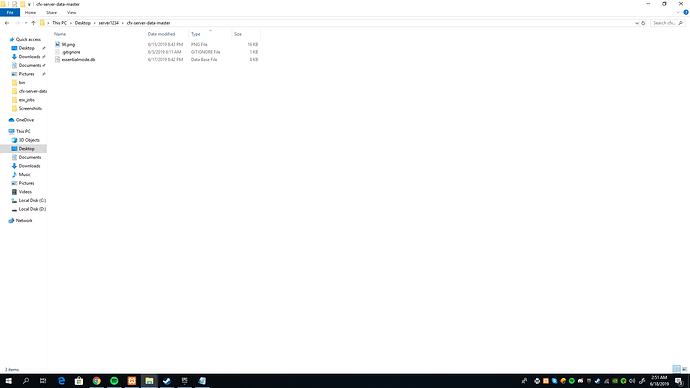Open the recent locations dropdown arrow

[x=26, y=23]
